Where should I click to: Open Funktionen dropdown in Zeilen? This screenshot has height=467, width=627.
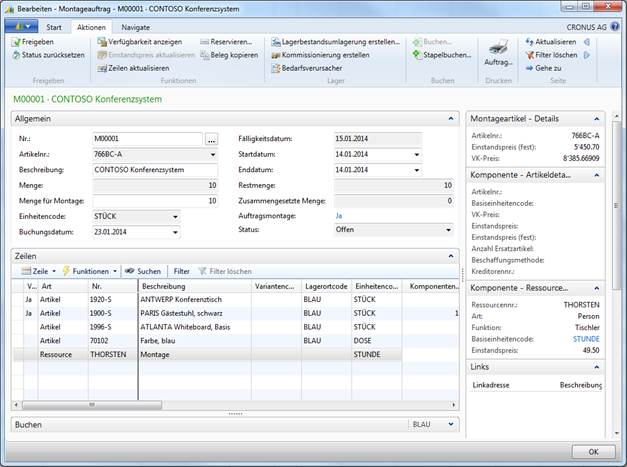click(90, 271)
